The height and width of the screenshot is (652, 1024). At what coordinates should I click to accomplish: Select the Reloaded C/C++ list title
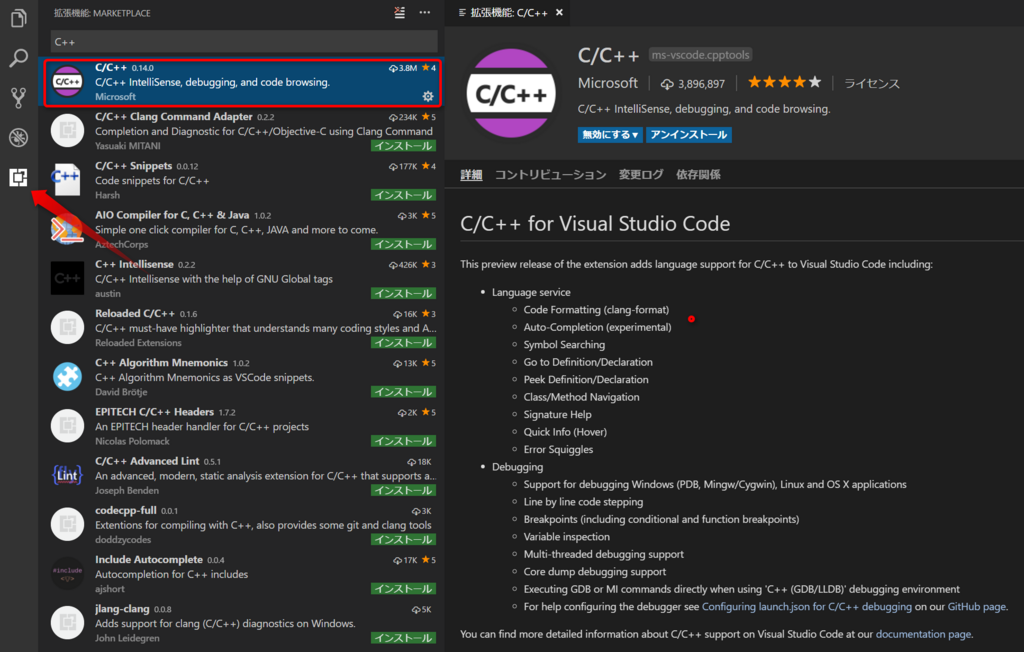coord(135,314)
